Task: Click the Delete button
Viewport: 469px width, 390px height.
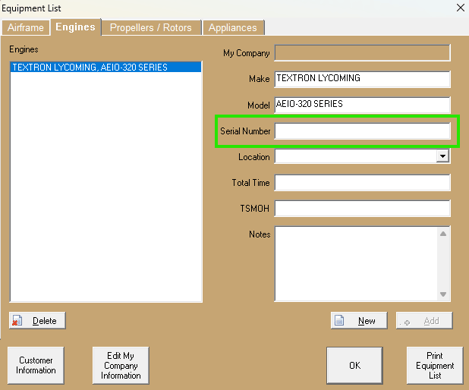Action: point(37,321)
